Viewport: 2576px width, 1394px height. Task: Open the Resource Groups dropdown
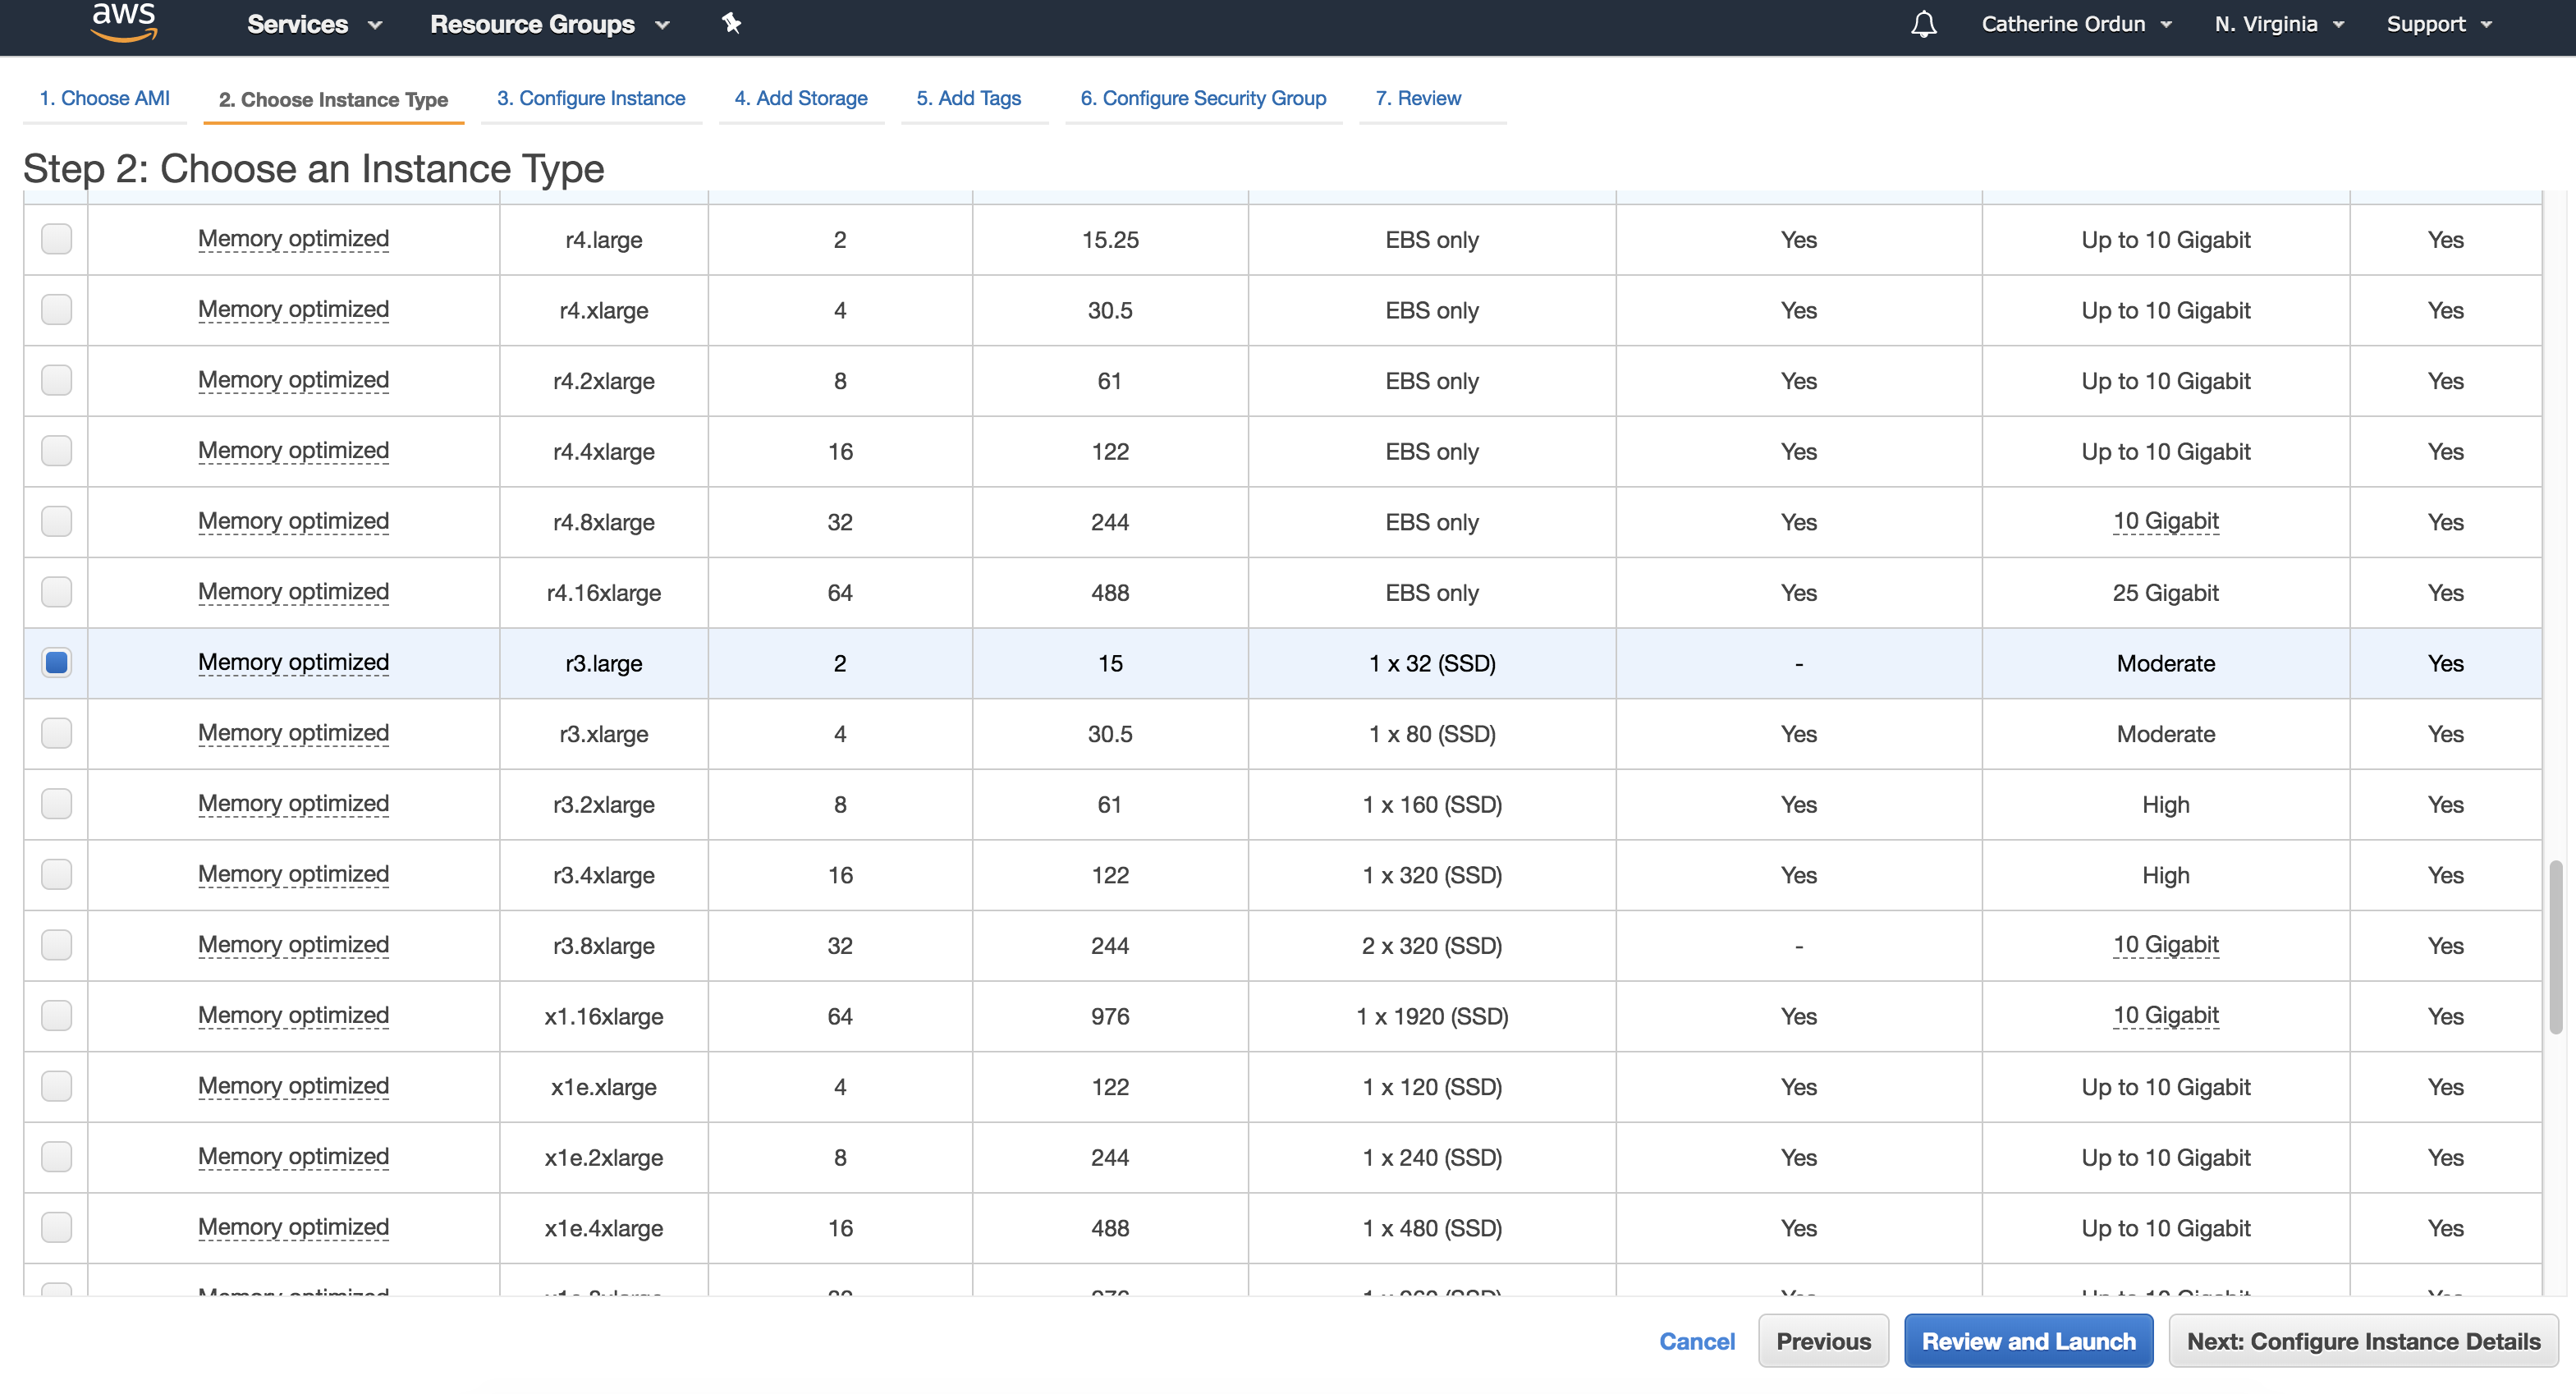[548, 24]
